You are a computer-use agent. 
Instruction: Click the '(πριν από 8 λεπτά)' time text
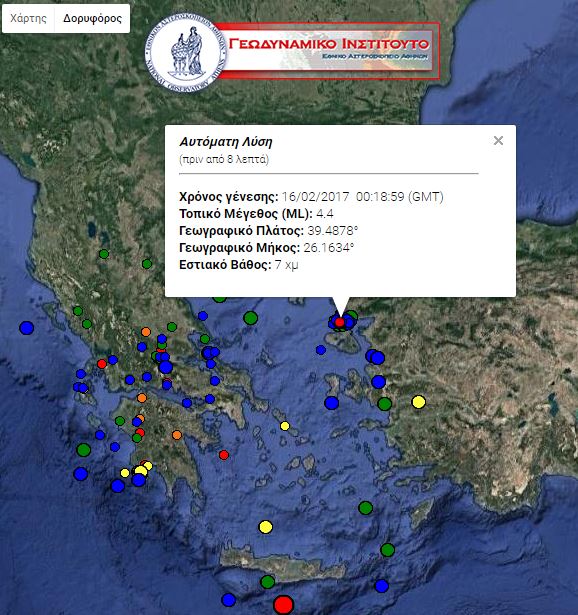coord(224,159)
